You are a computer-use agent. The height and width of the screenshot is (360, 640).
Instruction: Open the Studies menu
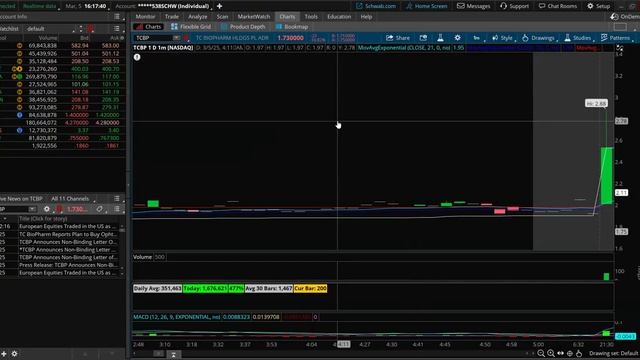click(x=578, y=38)
